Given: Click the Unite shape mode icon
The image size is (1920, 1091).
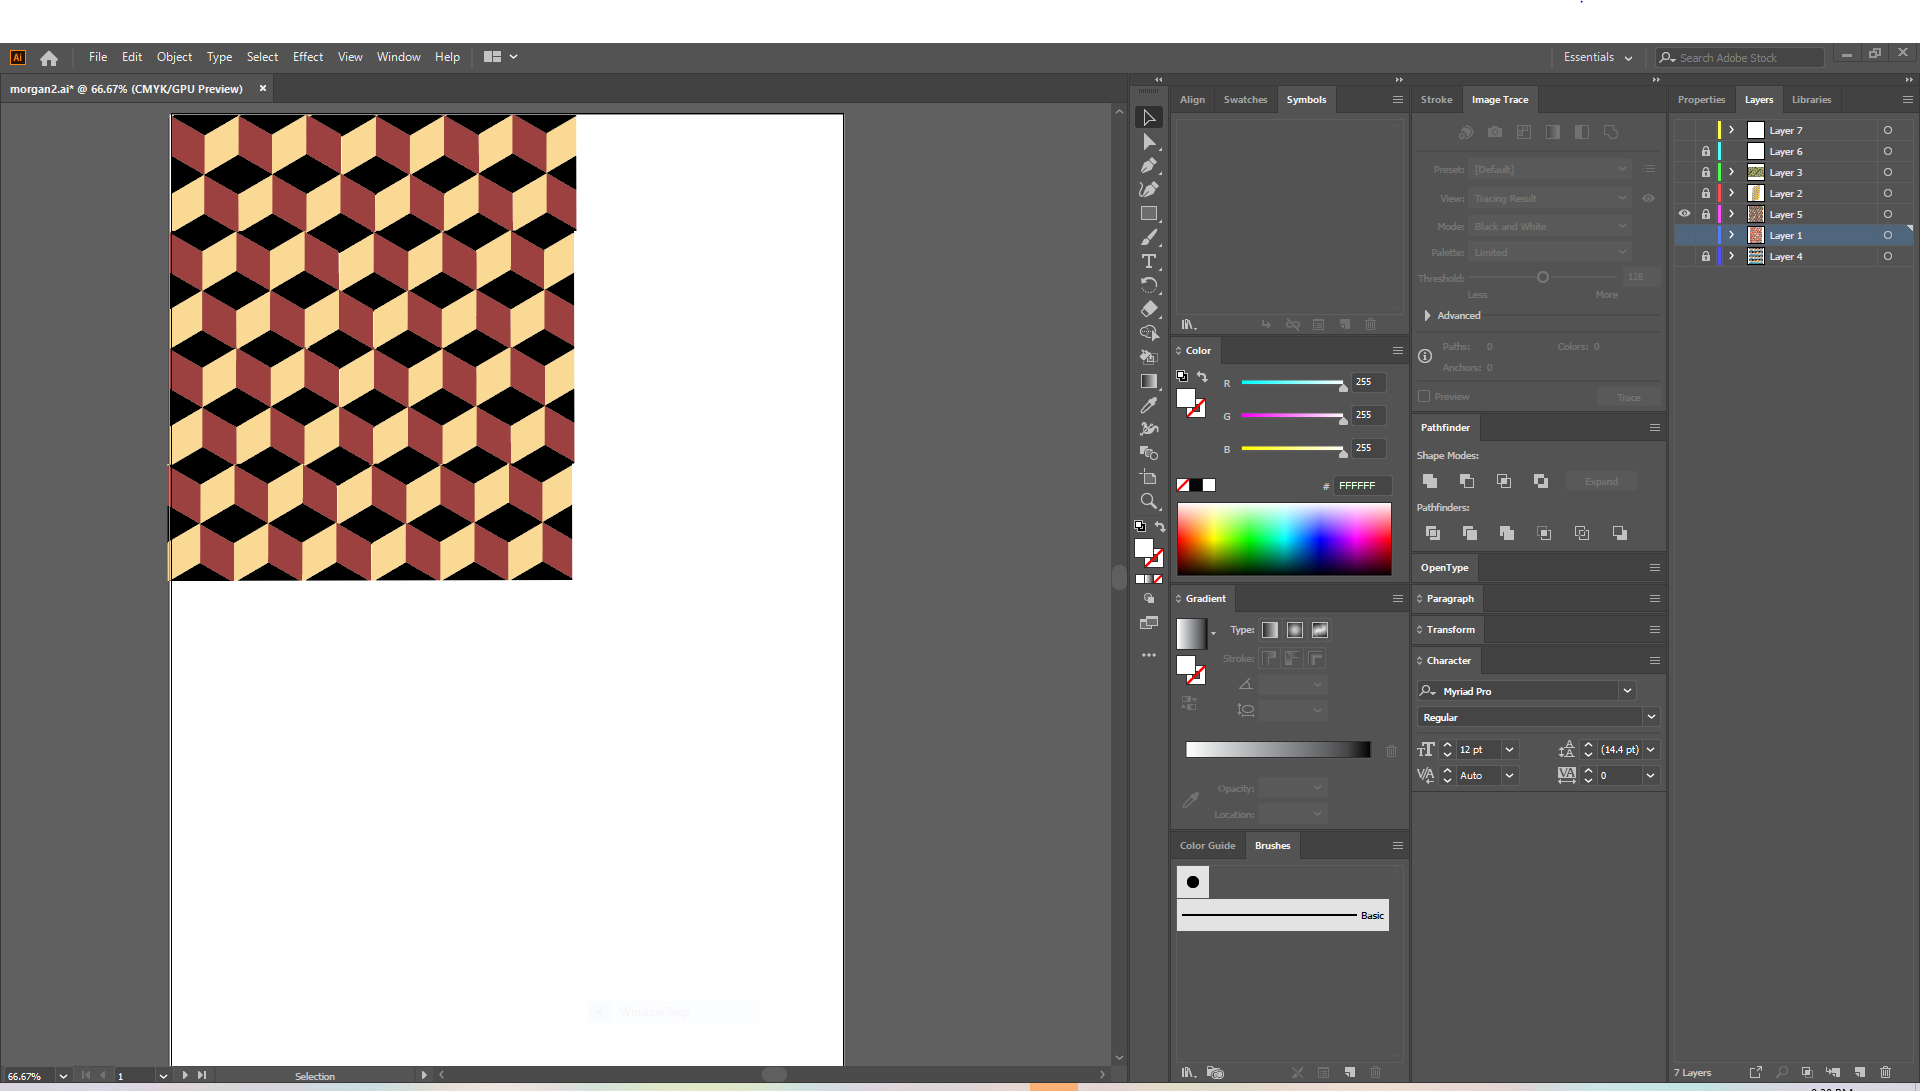Looking at the screenshot, I should (x=1430, y=481).
